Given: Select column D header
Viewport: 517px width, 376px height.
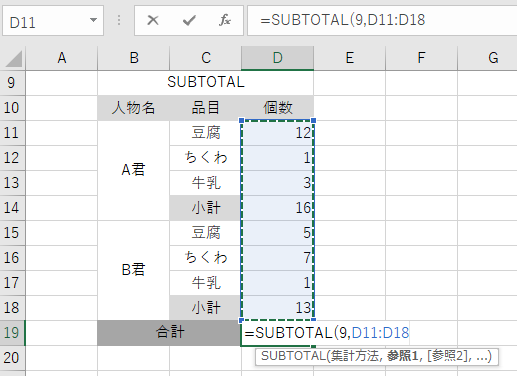Looking at the screenshot, I should click(278, 58).
